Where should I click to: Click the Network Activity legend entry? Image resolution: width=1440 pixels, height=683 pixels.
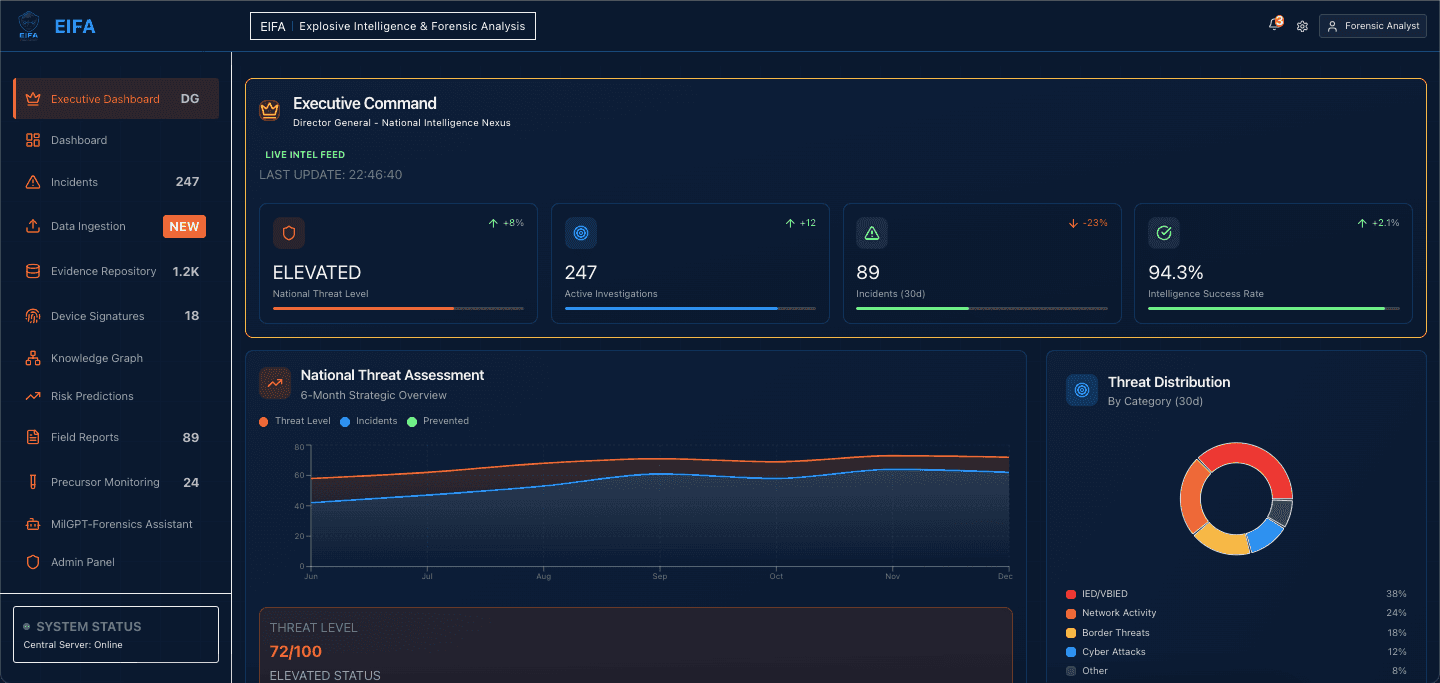pyautogui.click(x=1119, y=613)
